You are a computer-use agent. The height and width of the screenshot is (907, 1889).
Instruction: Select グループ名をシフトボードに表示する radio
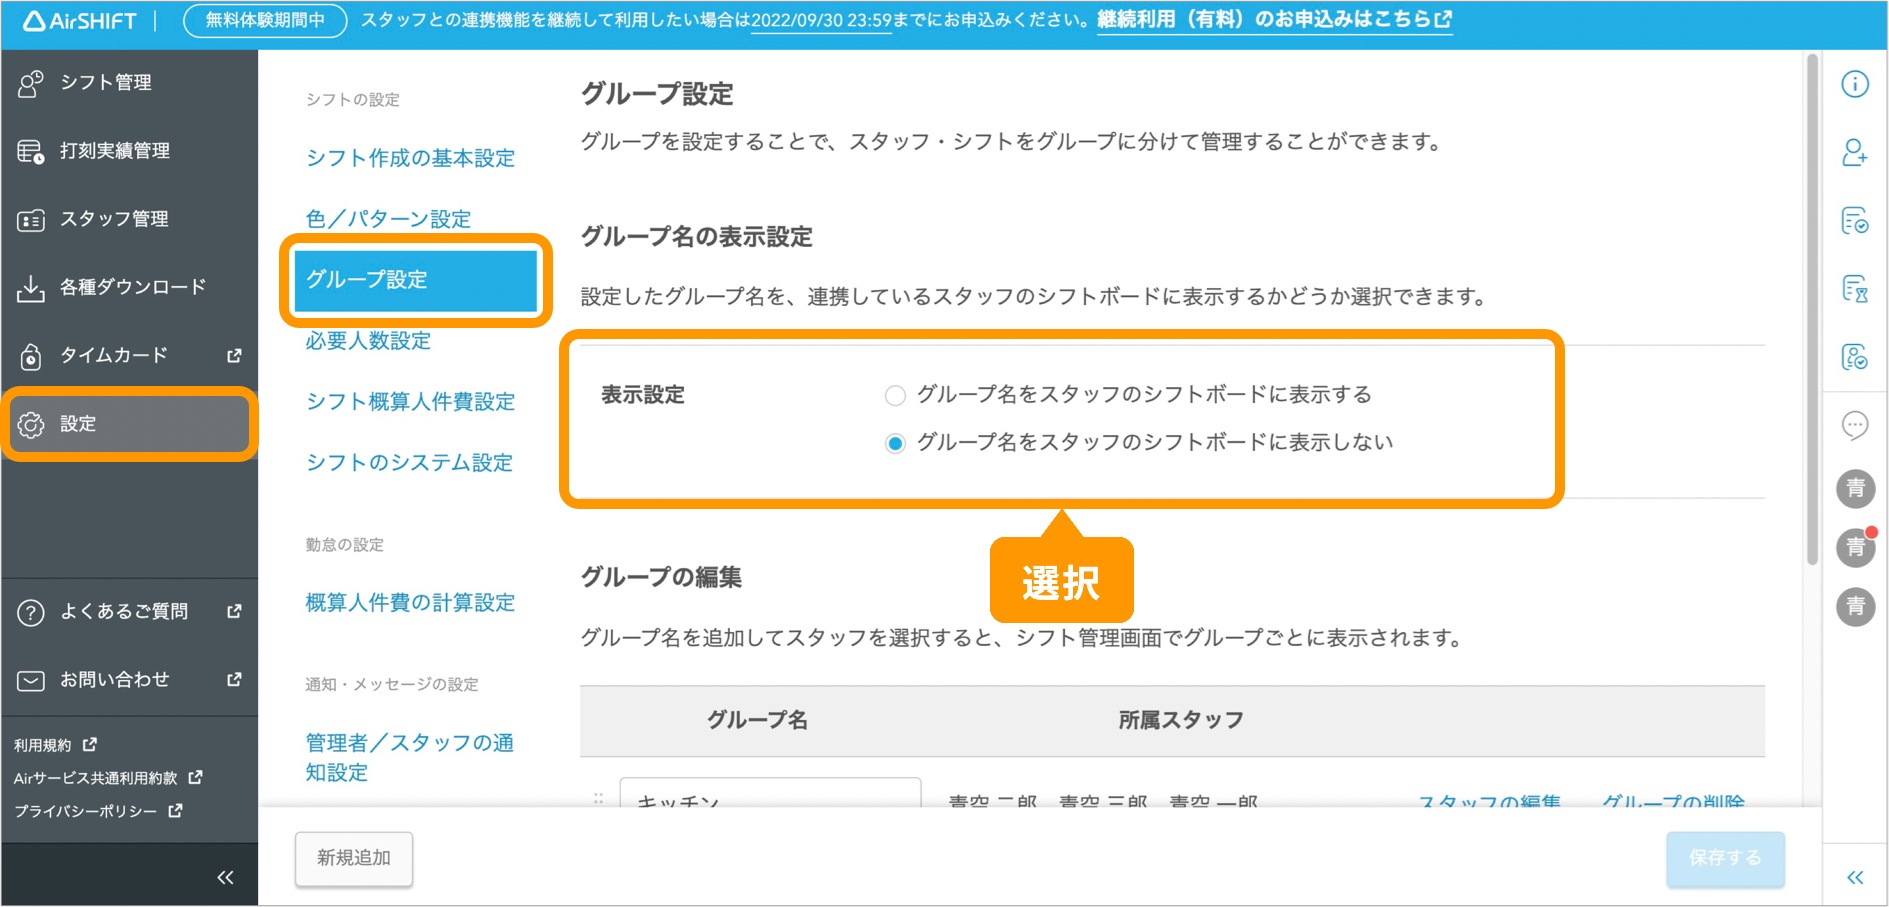(895, 395)
